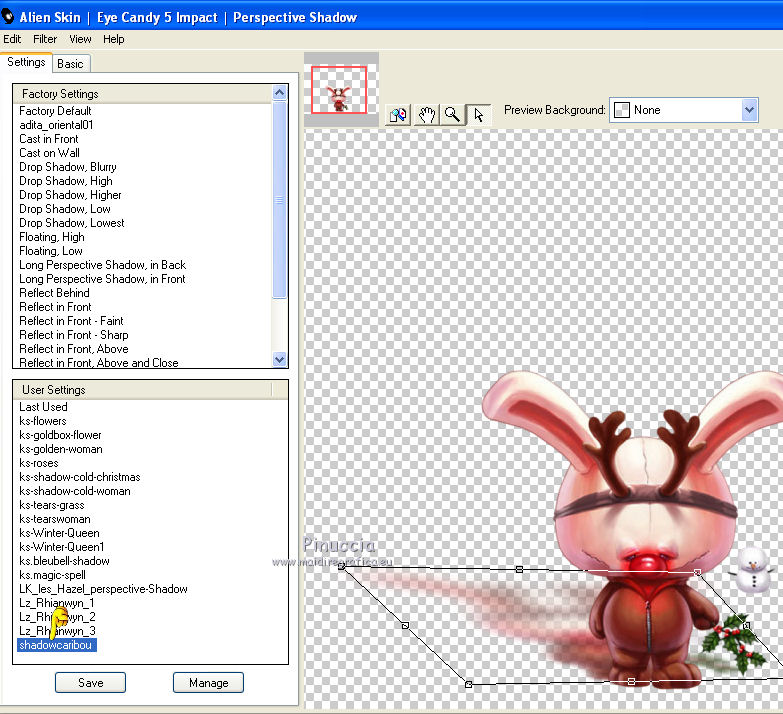
Task: Select Reflect in Front - Faint preset
Action: [x=71, y=321]
